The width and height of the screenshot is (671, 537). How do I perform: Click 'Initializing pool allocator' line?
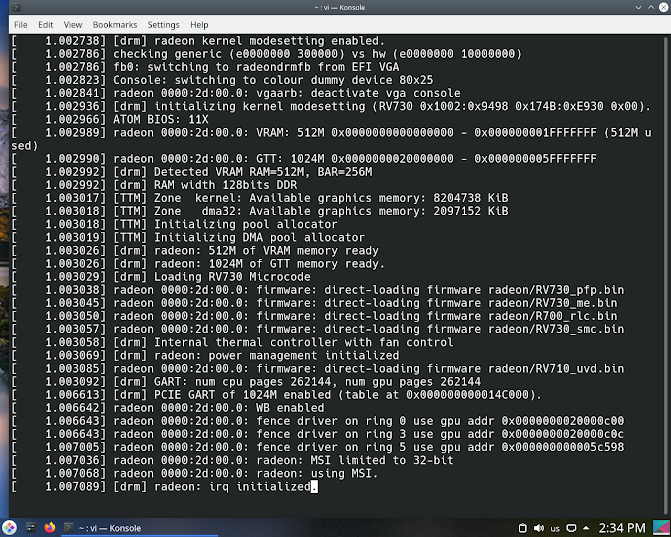(225, 224)
